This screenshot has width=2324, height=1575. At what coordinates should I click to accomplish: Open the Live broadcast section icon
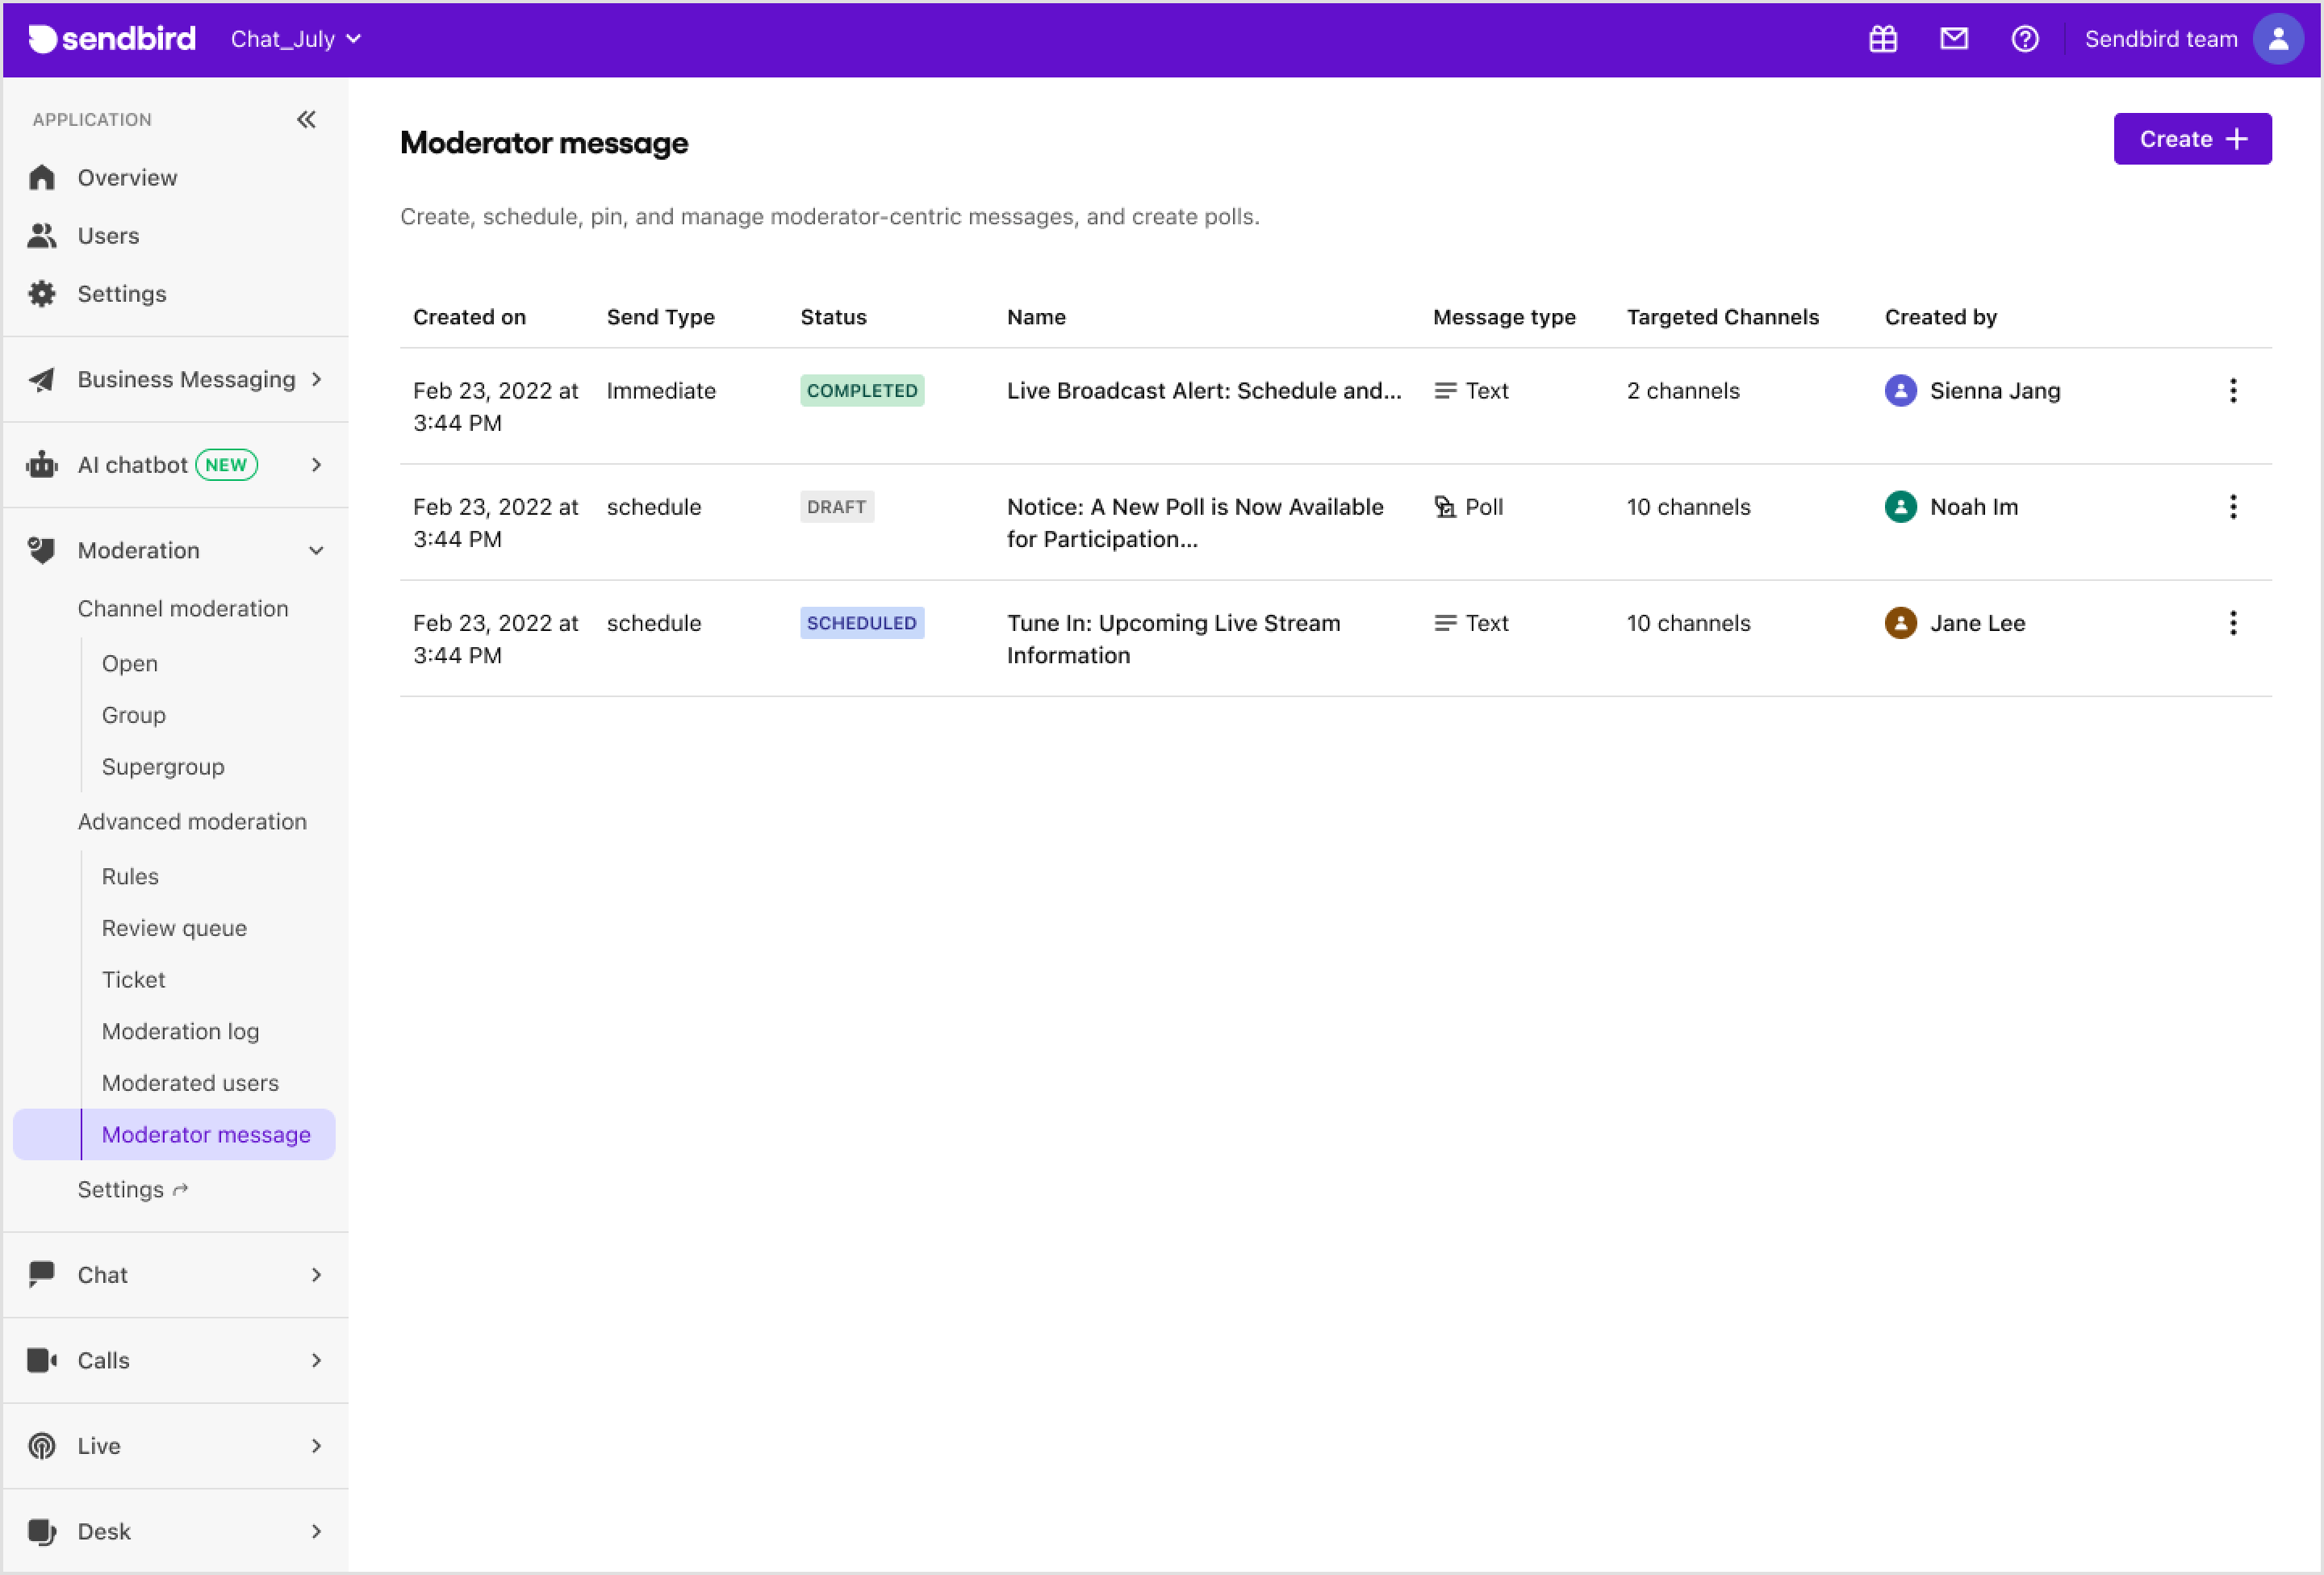pos(41,1446)
